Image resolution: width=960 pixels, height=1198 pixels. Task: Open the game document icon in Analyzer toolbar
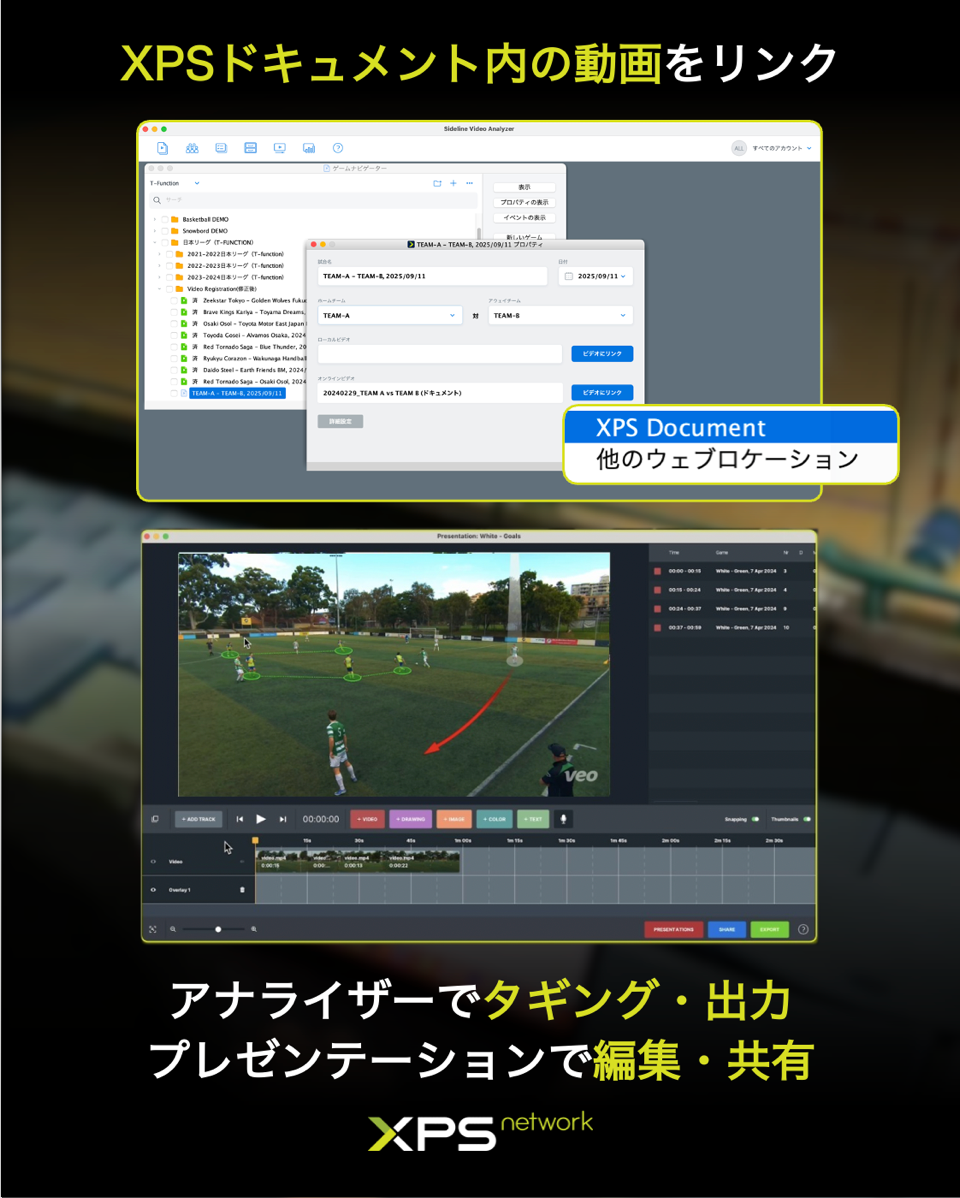coord(162,148)
